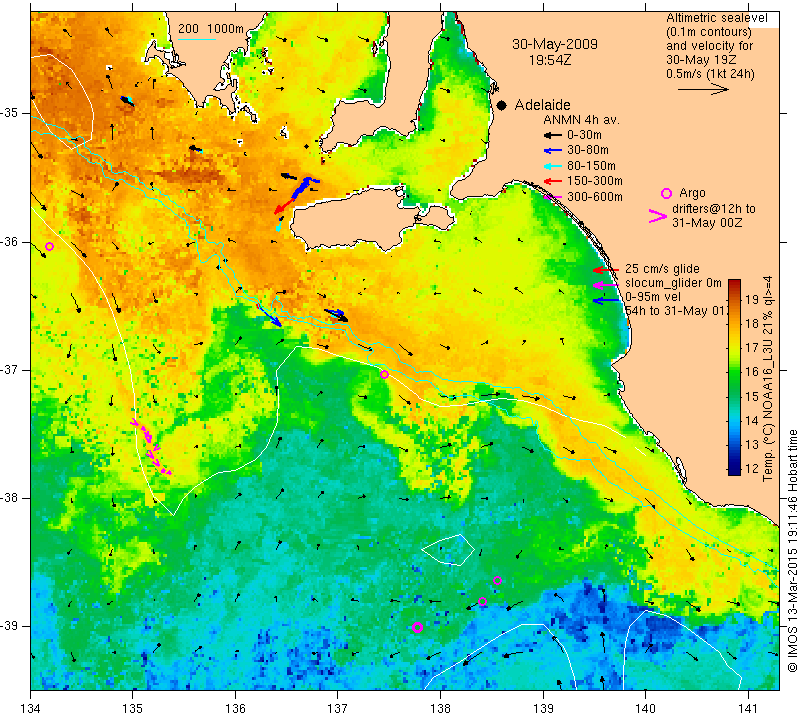Click the -38 latitude axis label
The image size is (800, 720).
pyautogui.click(x=11, y=498)
